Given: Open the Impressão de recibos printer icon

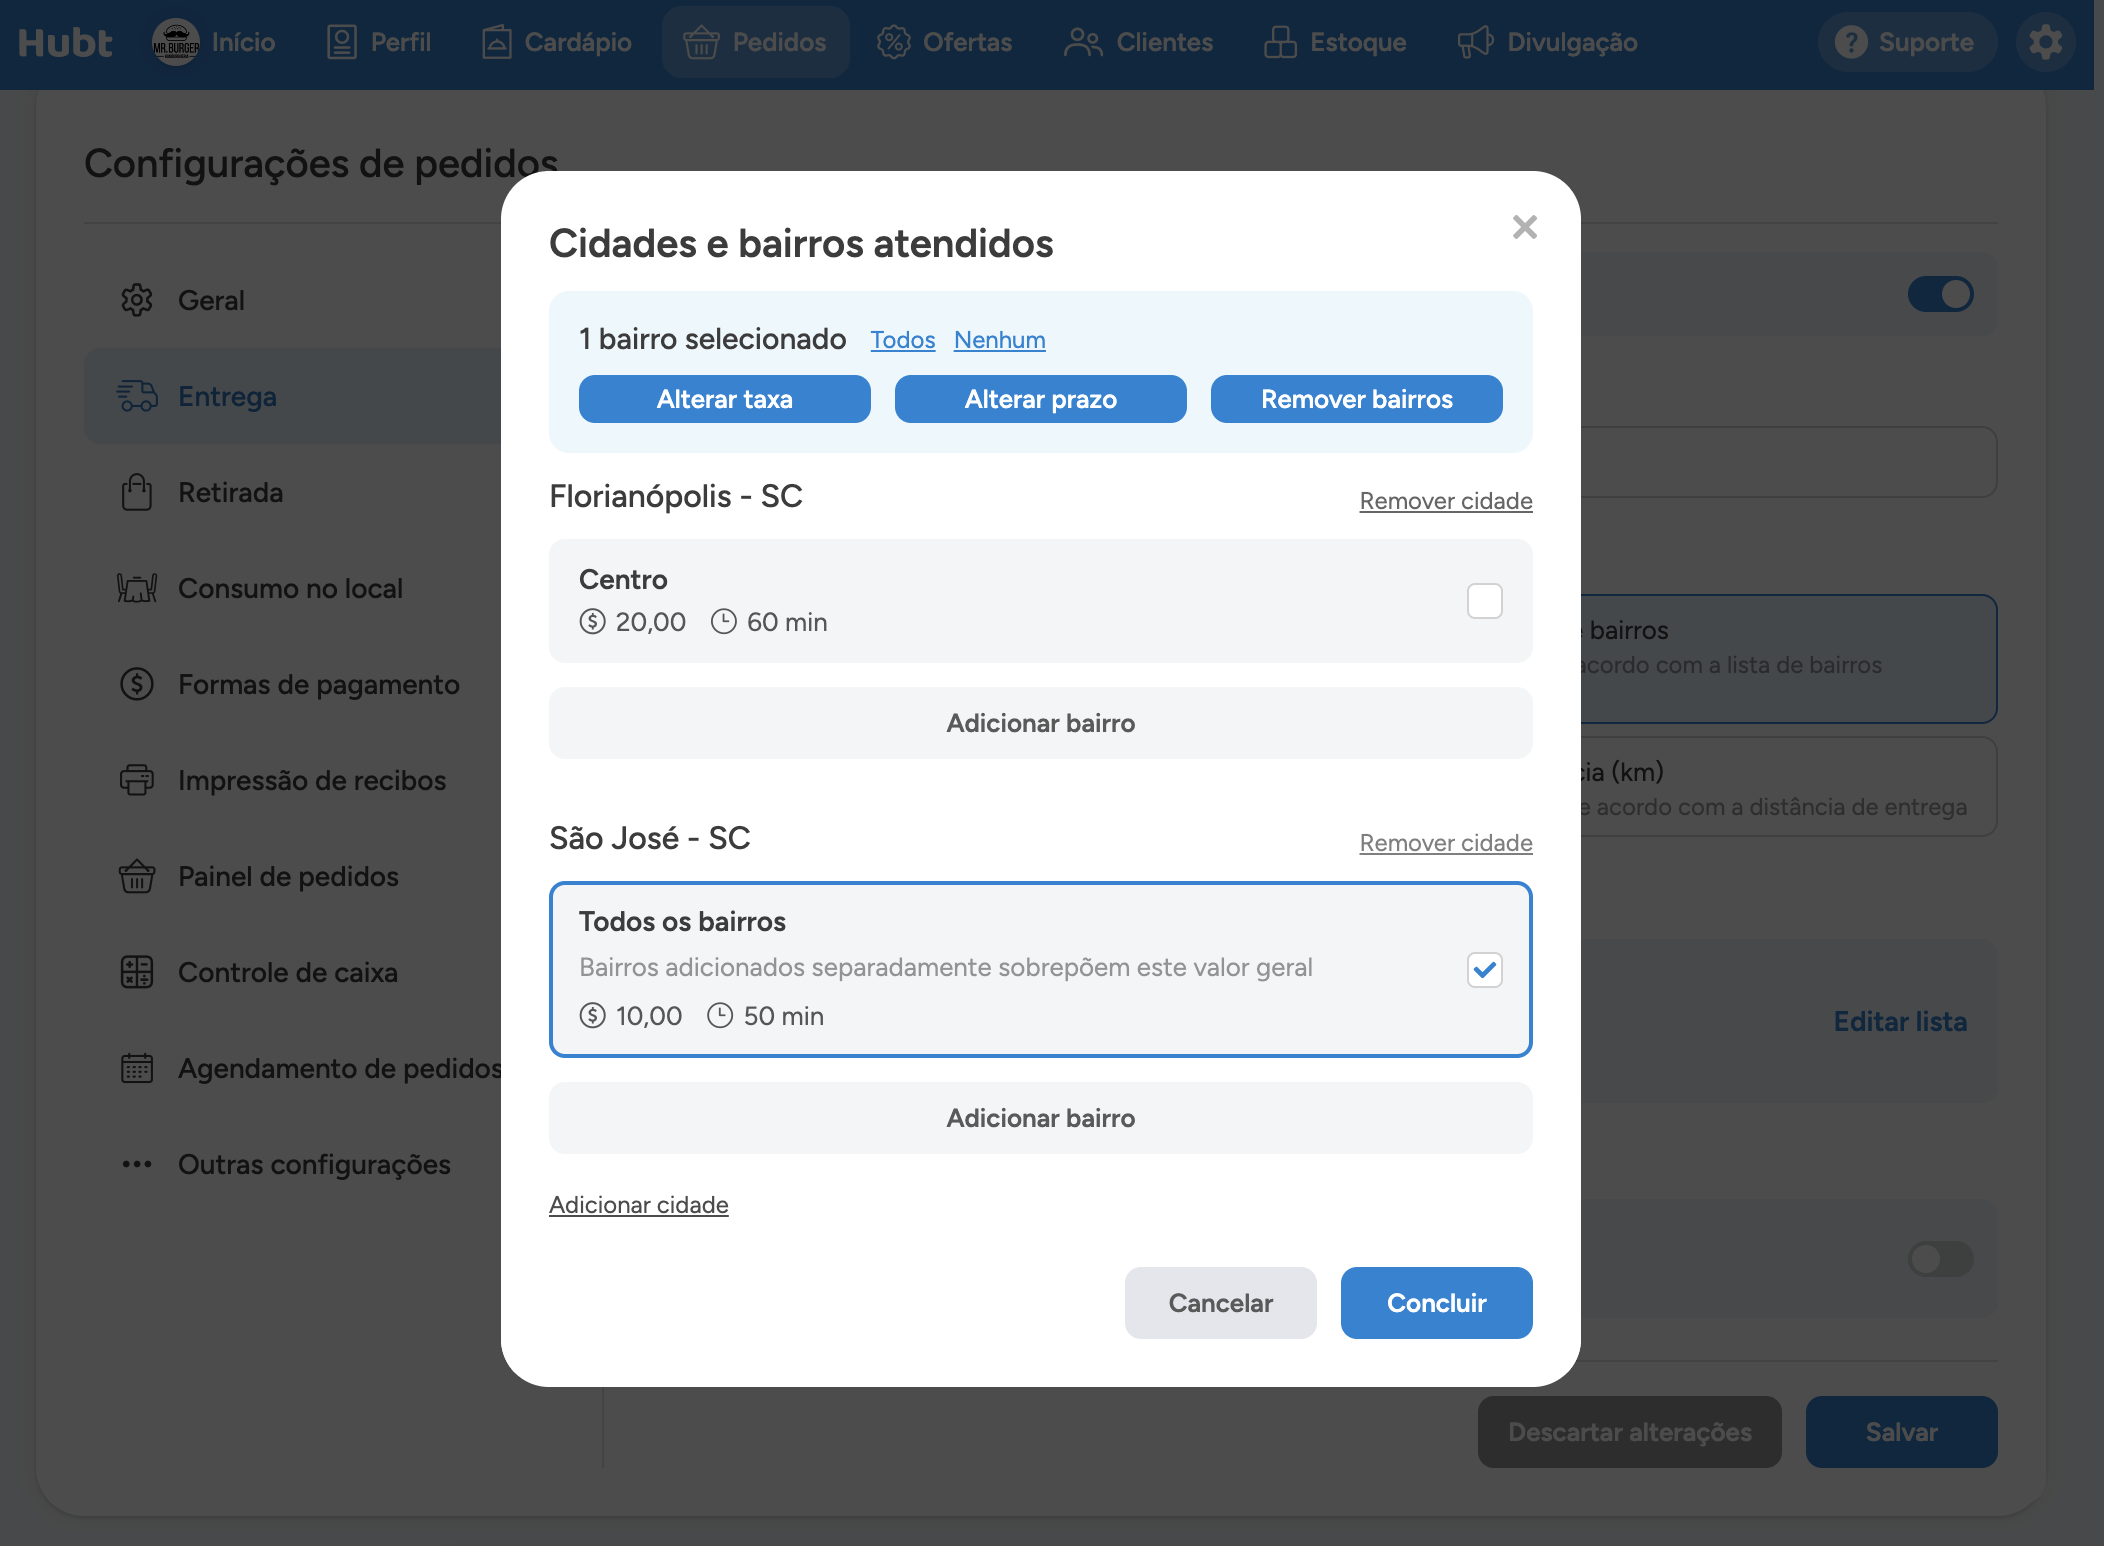Looking at the screenshot, I should (137, 780).
